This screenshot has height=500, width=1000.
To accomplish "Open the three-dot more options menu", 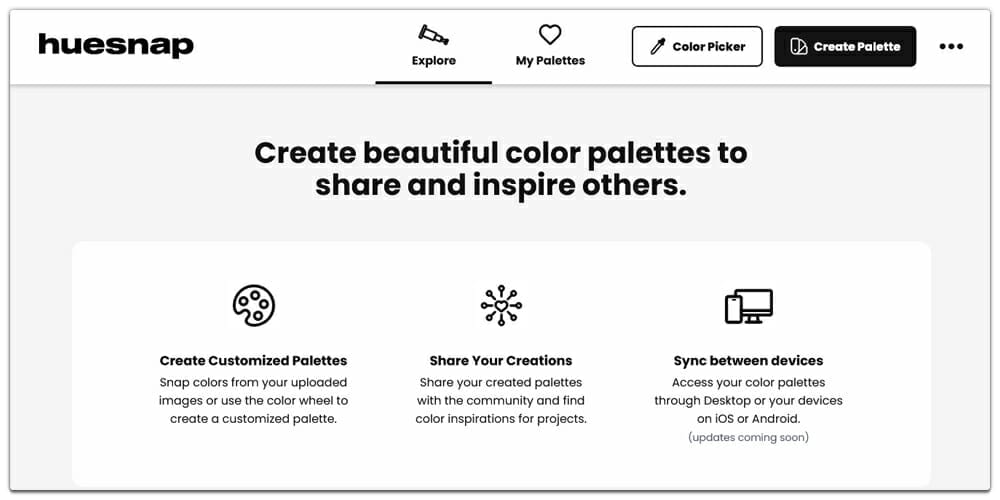I will (951, 46).
